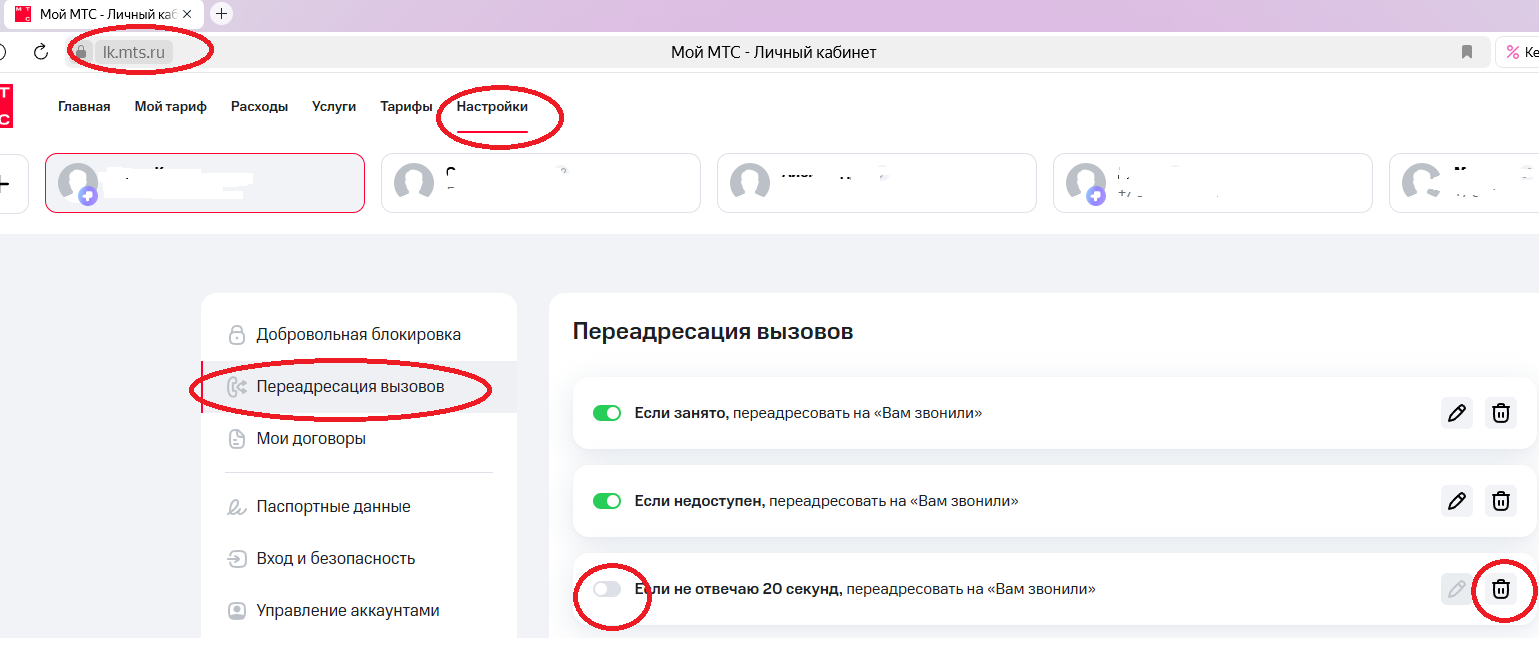Select the account card outlined in red
Screen dimensions: 1539x648
(205, 183)
